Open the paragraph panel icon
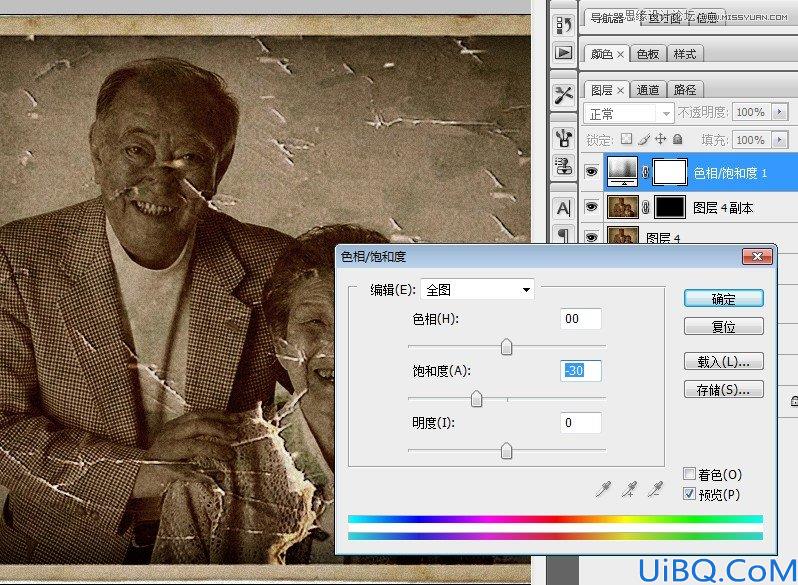The height and width of the screenshot is (585, 798). [563, 234]
